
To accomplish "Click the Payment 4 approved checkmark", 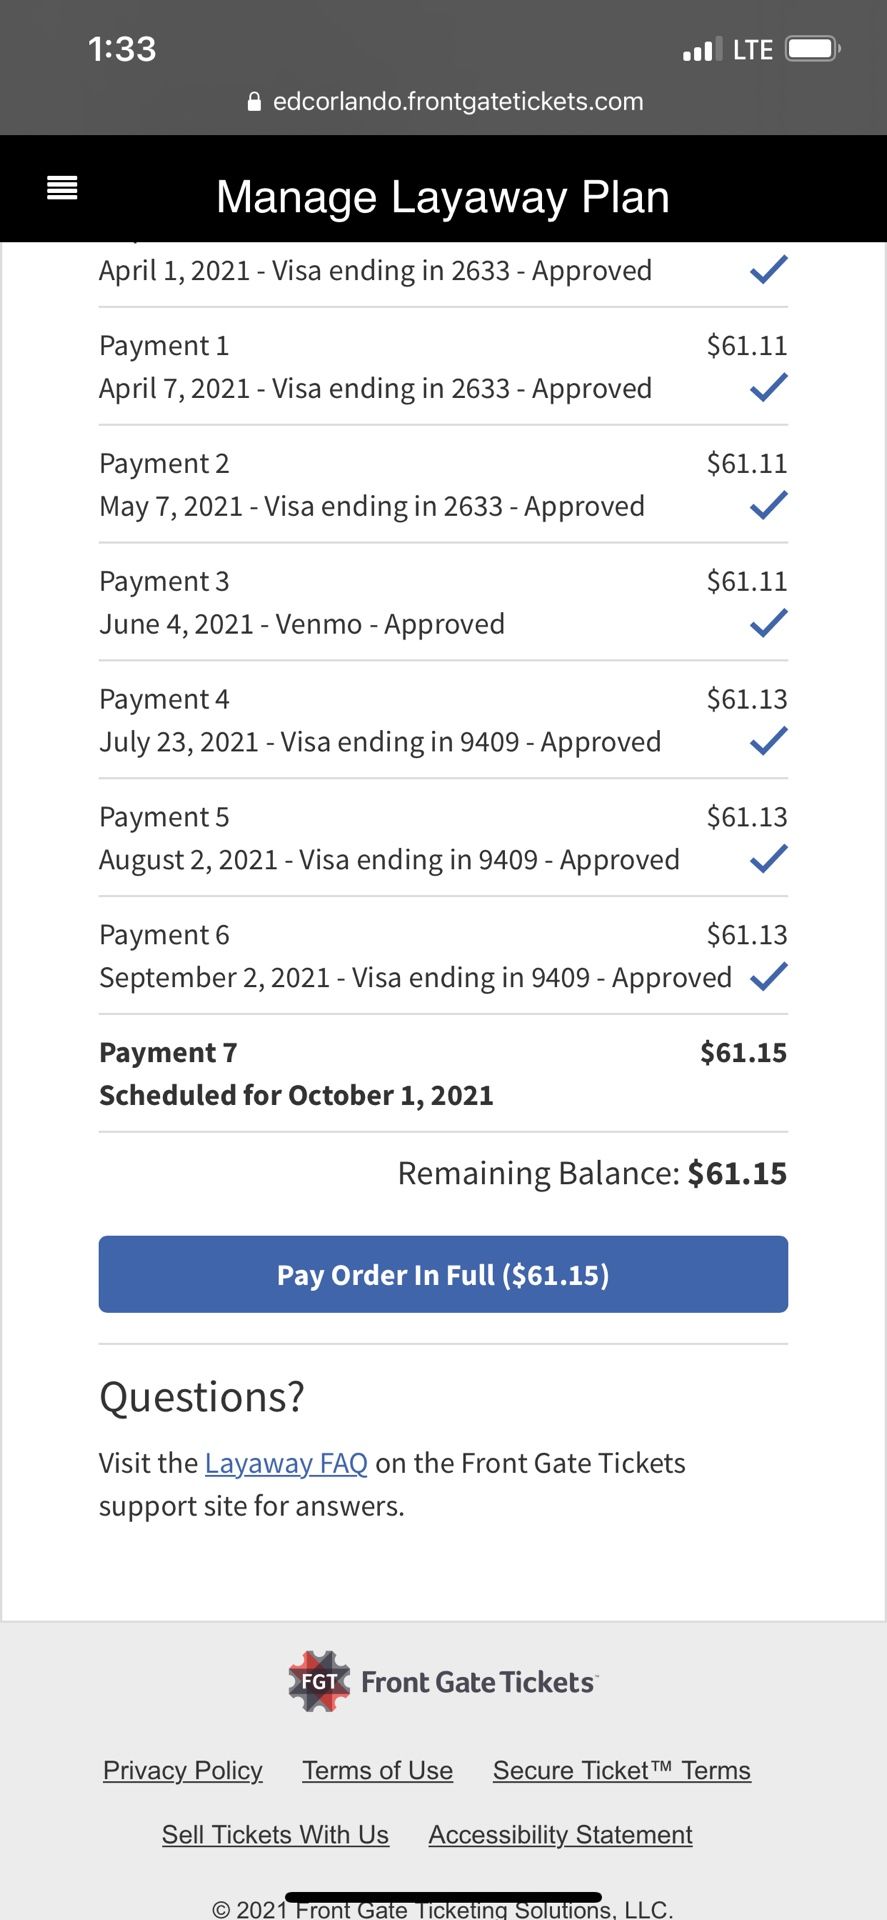I will (x=768, y=742).
